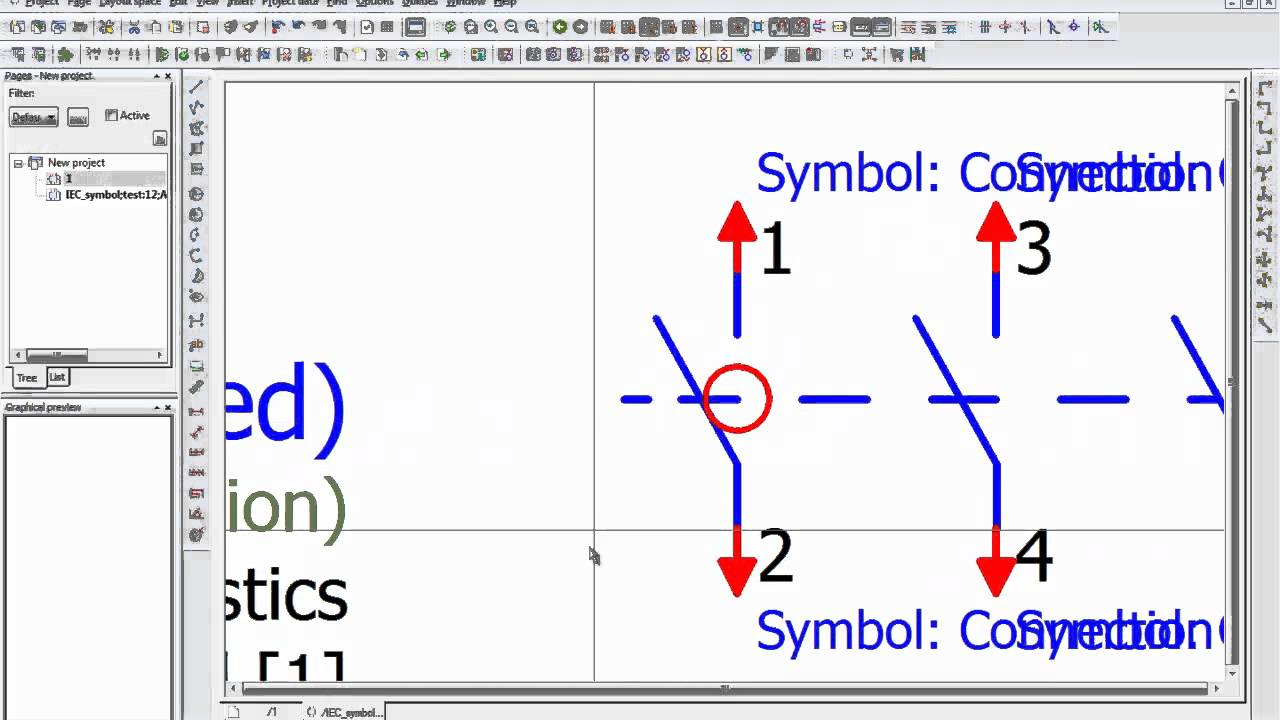Screen dimensions: 1280x720
Task: Select the Polyline tool
Action: point(197,106)
